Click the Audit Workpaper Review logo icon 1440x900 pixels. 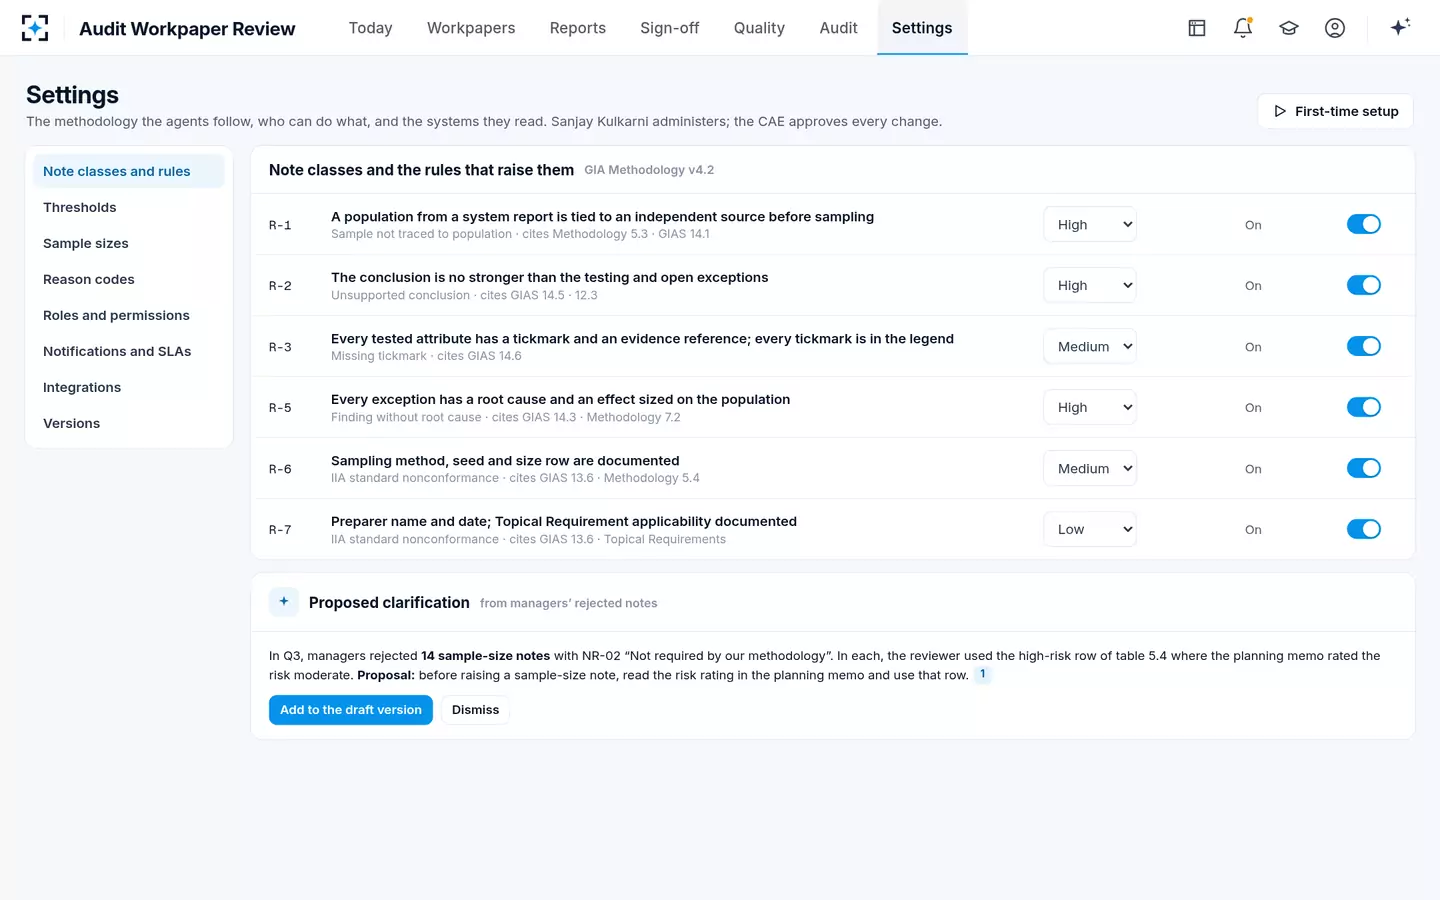[35, 28]
